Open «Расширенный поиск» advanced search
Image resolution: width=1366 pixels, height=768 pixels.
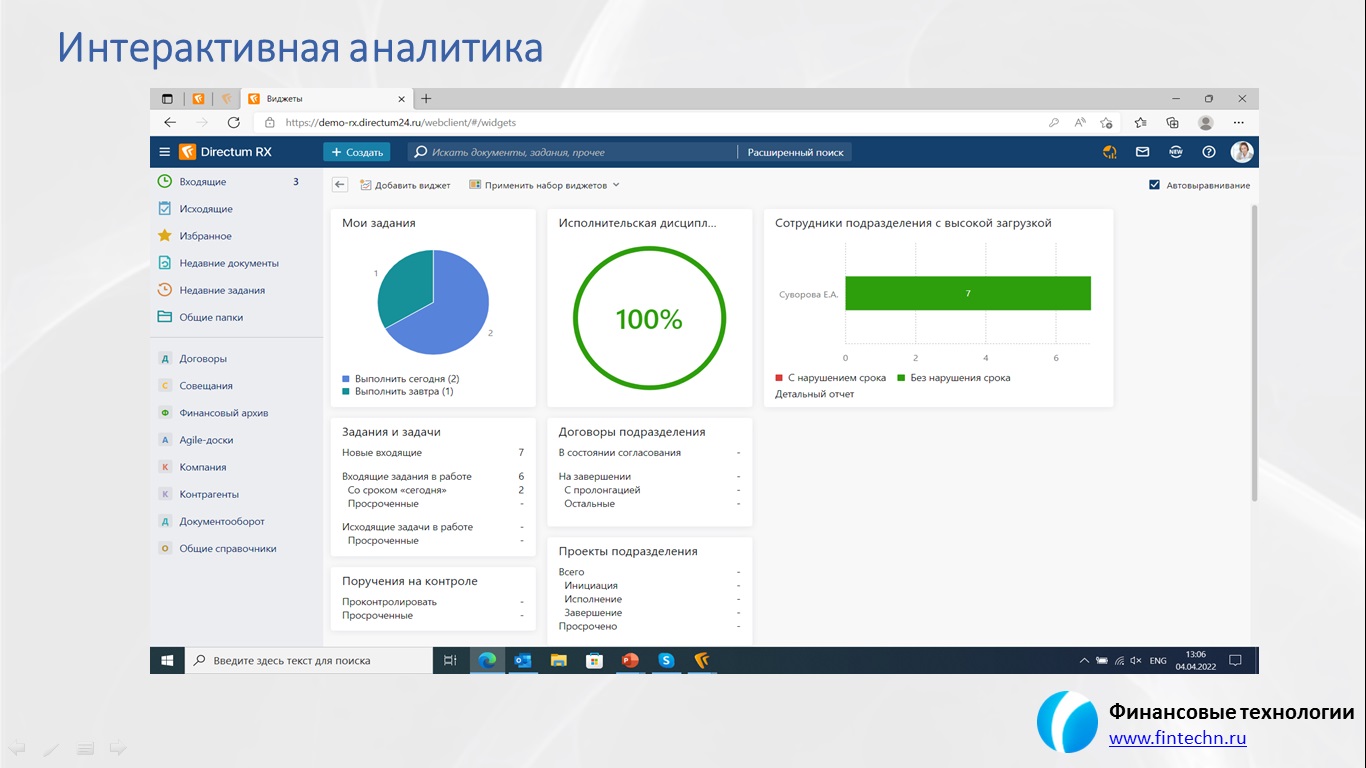[x=796, y=152]
